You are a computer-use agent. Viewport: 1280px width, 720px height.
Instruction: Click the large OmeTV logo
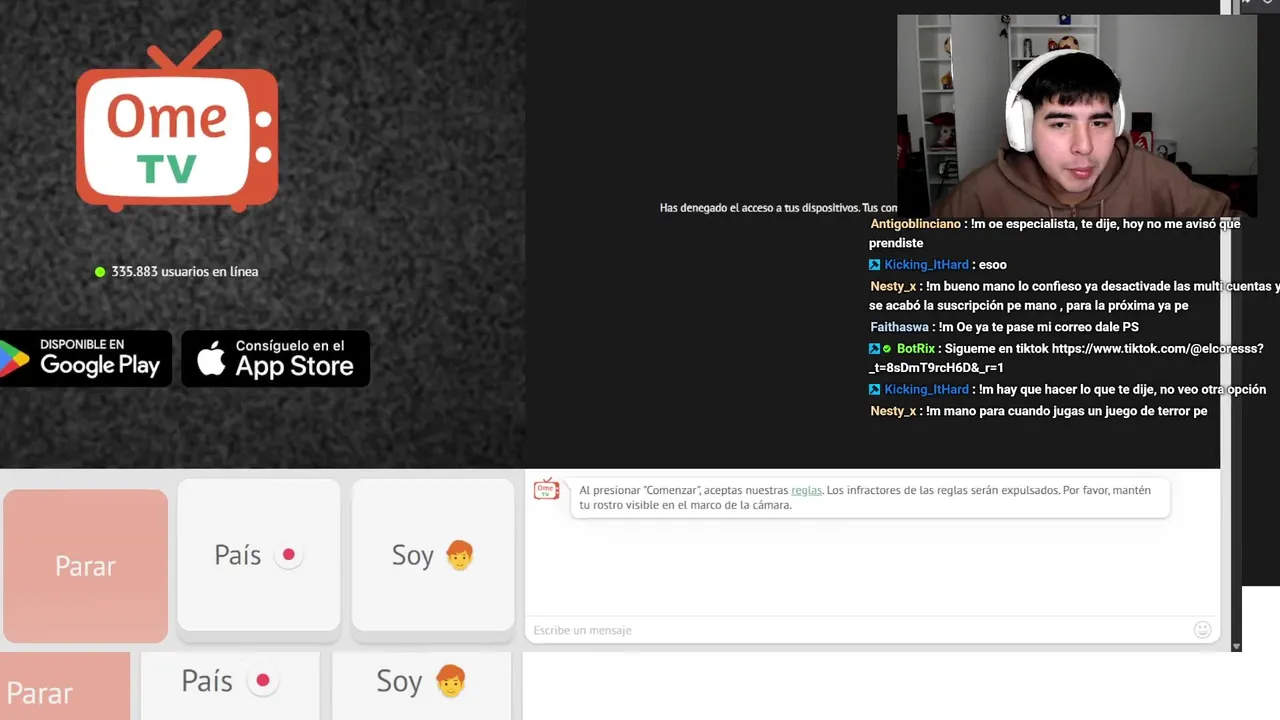point(177,121)
